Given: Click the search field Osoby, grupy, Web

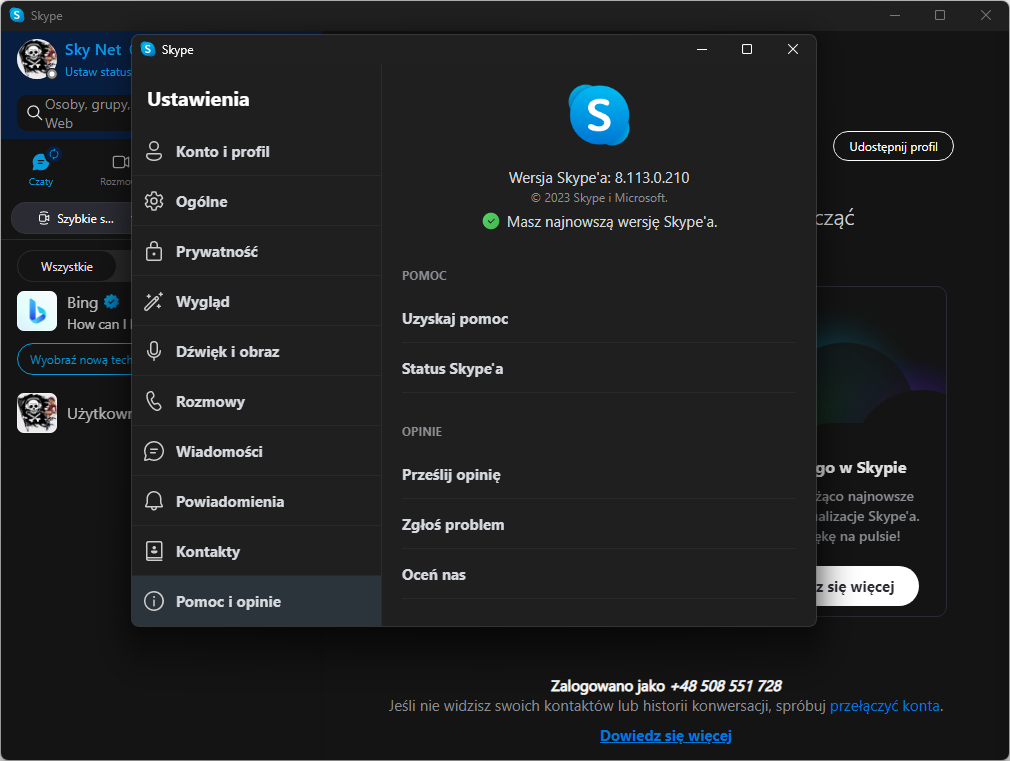Looking at the screenshot, I should click(75, 113).
